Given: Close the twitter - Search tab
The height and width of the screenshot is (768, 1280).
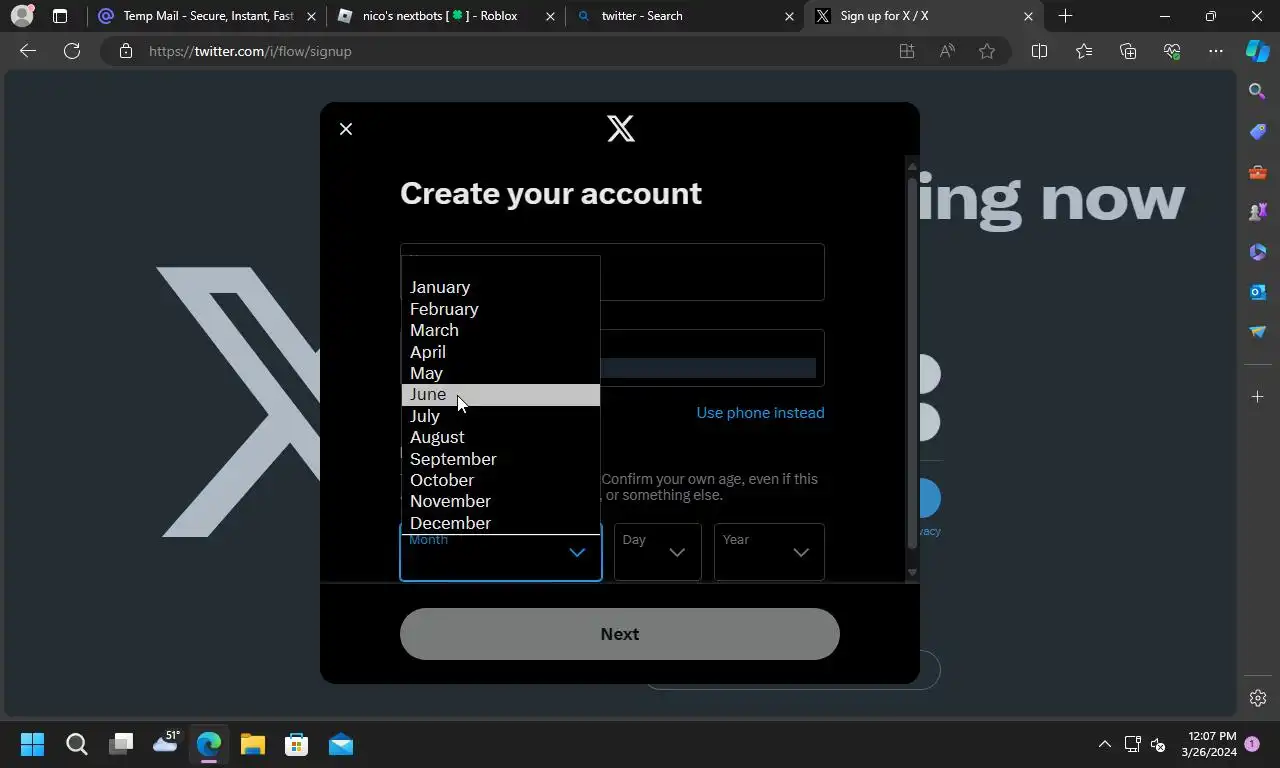Looking at the screenshot, I should pos(789,16).
